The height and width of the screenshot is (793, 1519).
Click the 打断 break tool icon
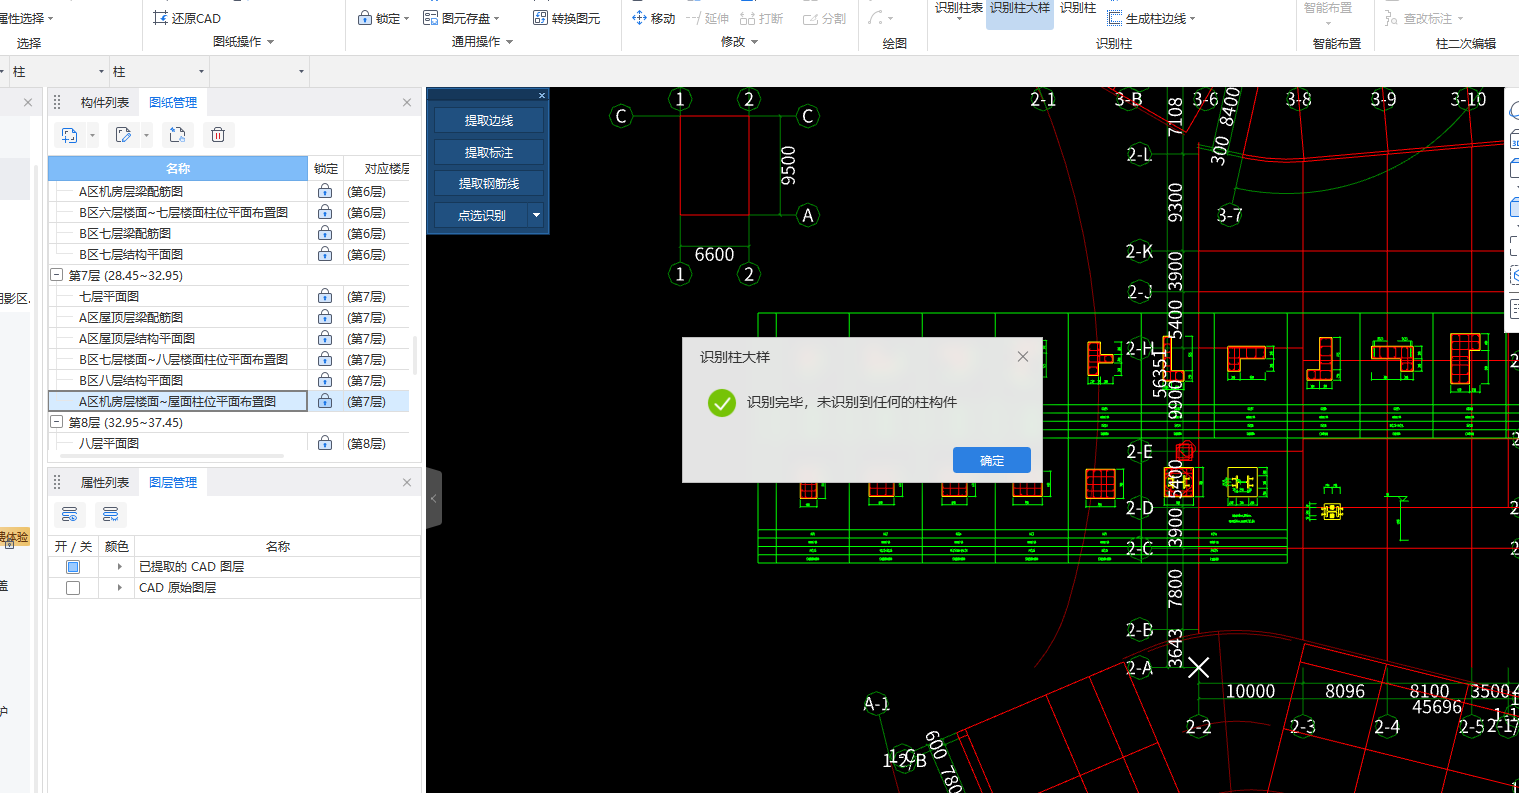pos(747,18)
